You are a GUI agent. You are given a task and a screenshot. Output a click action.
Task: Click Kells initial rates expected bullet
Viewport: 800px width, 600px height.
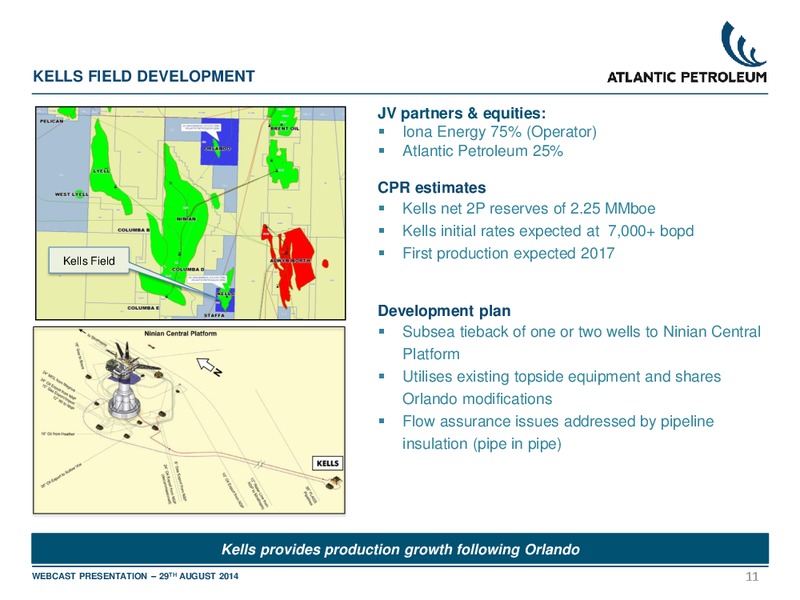pos(548,231)
